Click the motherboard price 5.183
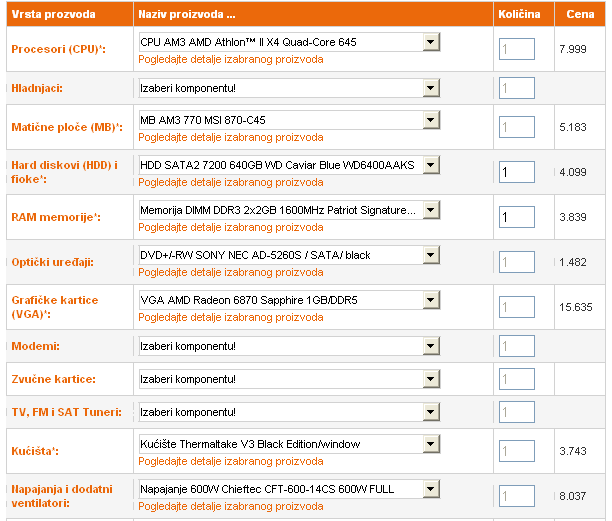 (x=573, y=127)
